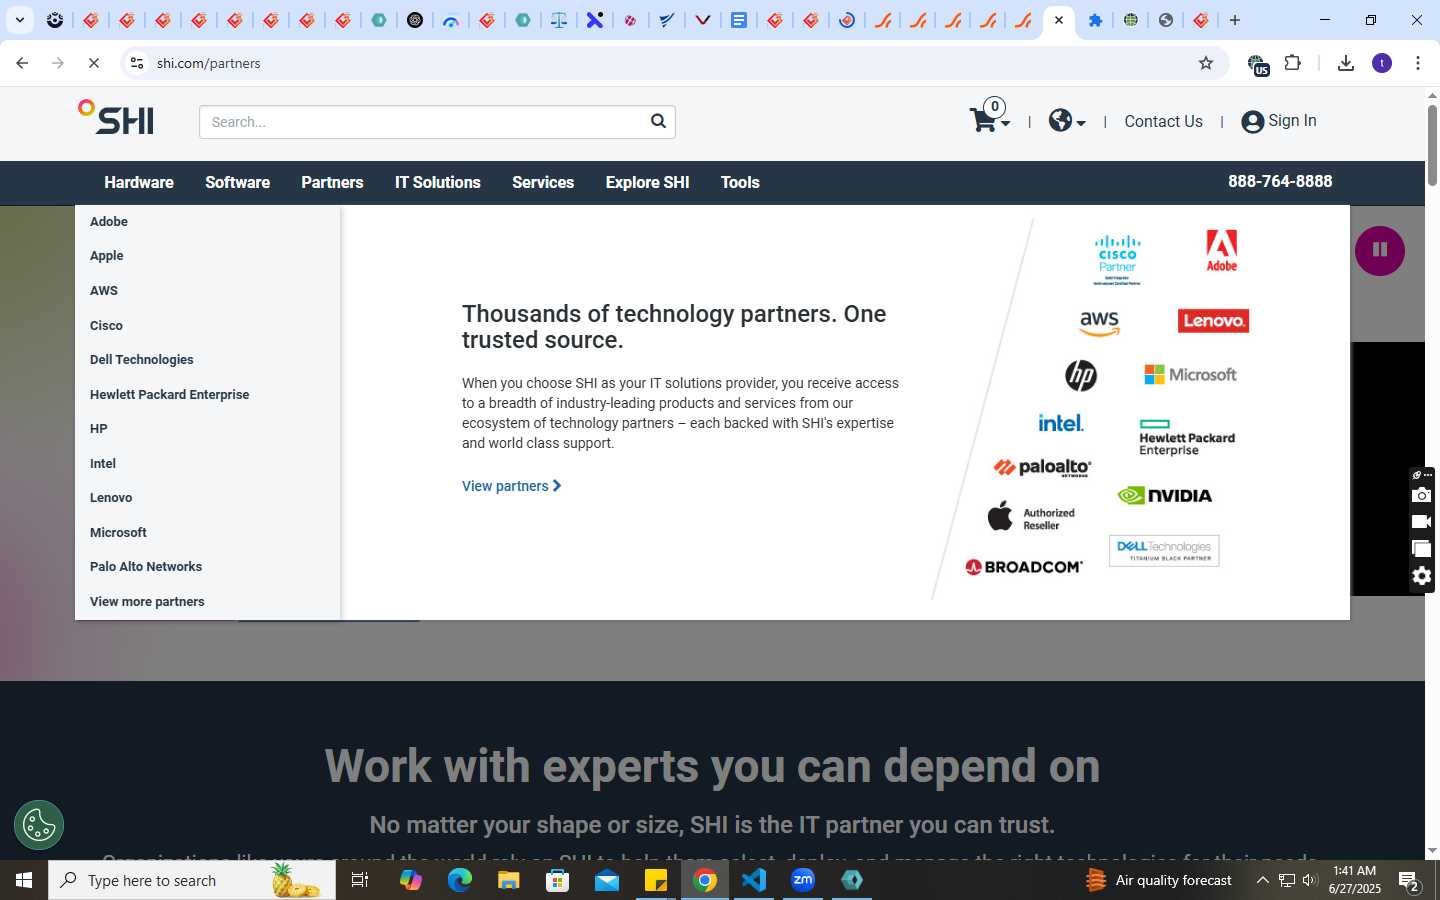Image resolution: width=1440 pixels, height=900 pixels.
Task: Click the Hewlett Packard Enterprise logo
Action: tap(1187, 438)
